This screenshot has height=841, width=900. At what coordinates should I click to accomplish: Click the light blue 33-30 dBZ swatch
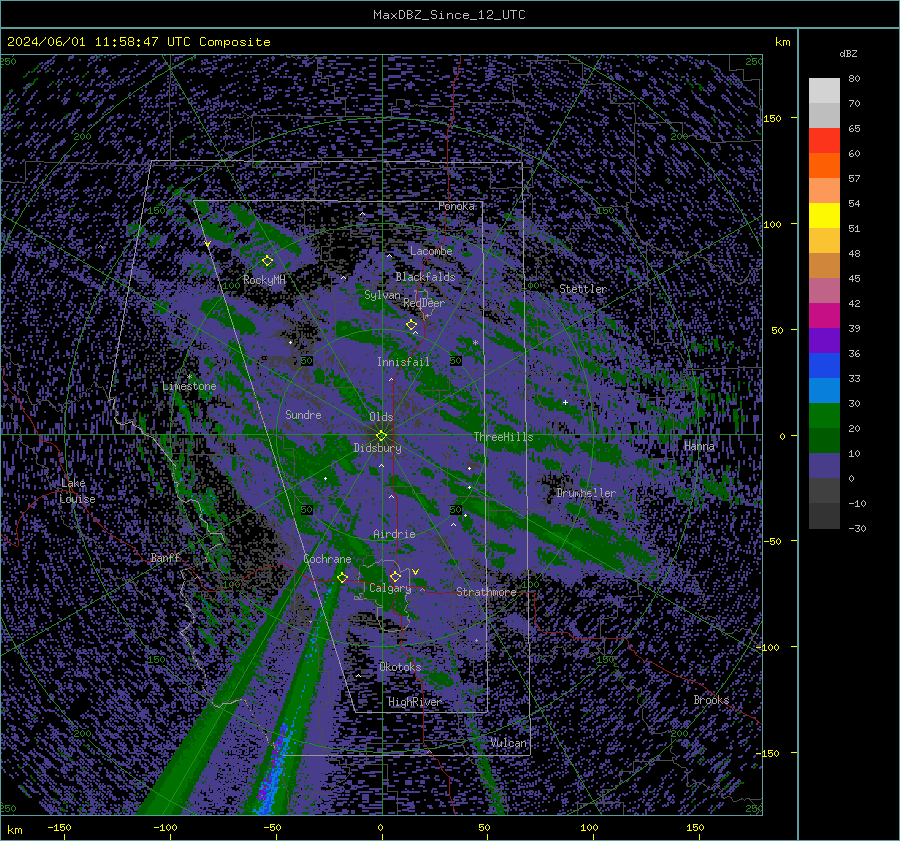point(824,391)
